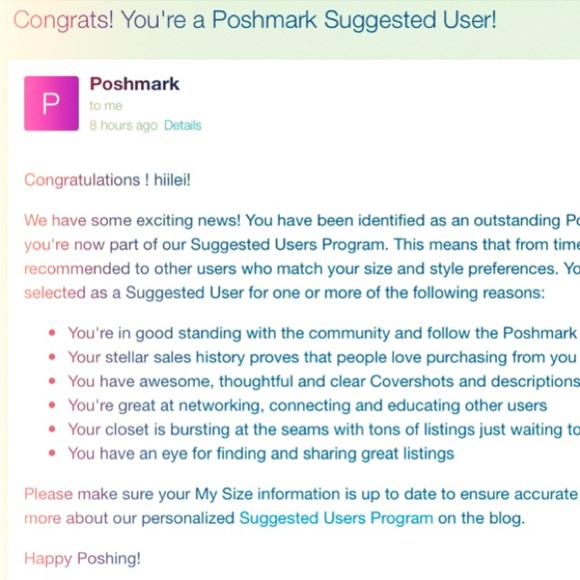Click the '8 hours ago' timestamp
Viewport: 580px width, 580px height.
[x=124, y=125]
